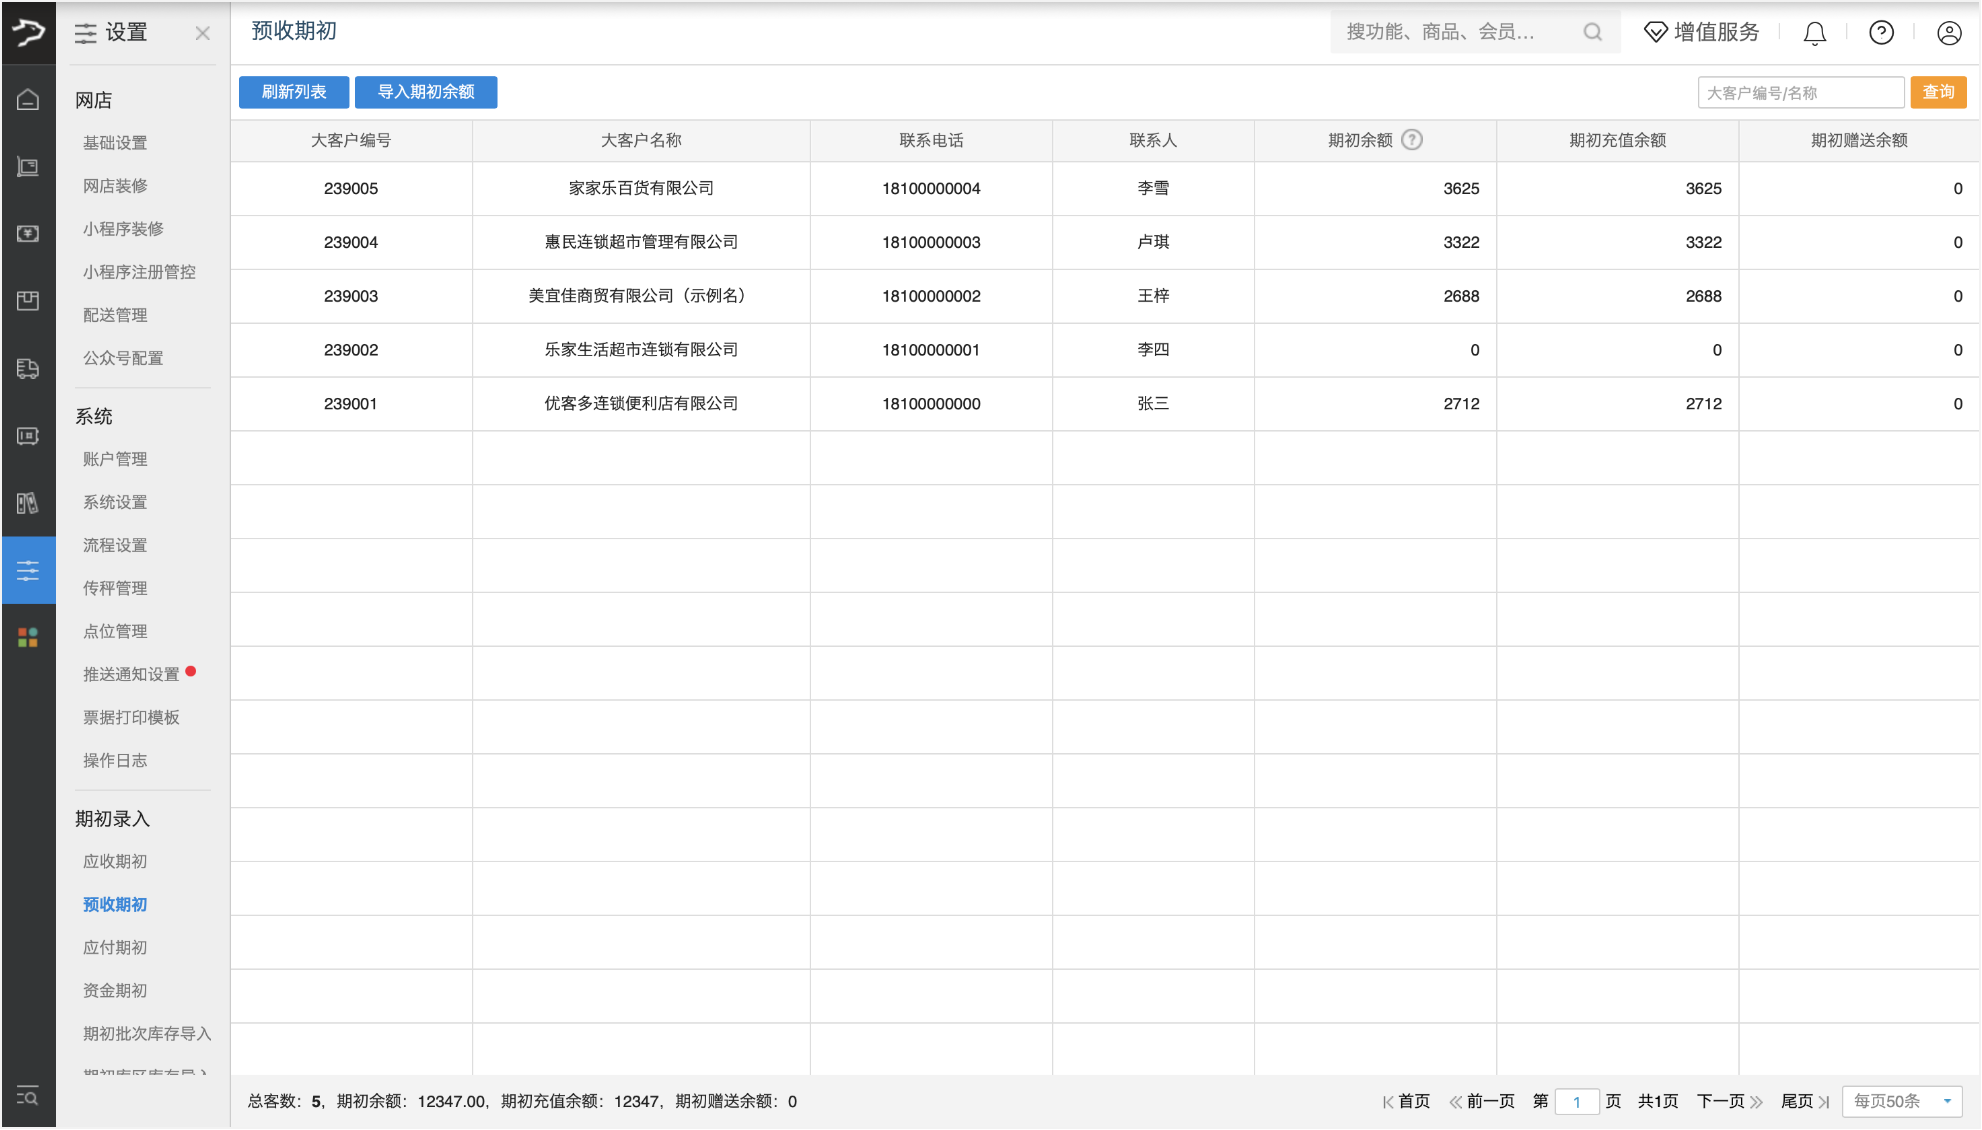Click the 期初余额 help tooltip icon

point(1412,140)
